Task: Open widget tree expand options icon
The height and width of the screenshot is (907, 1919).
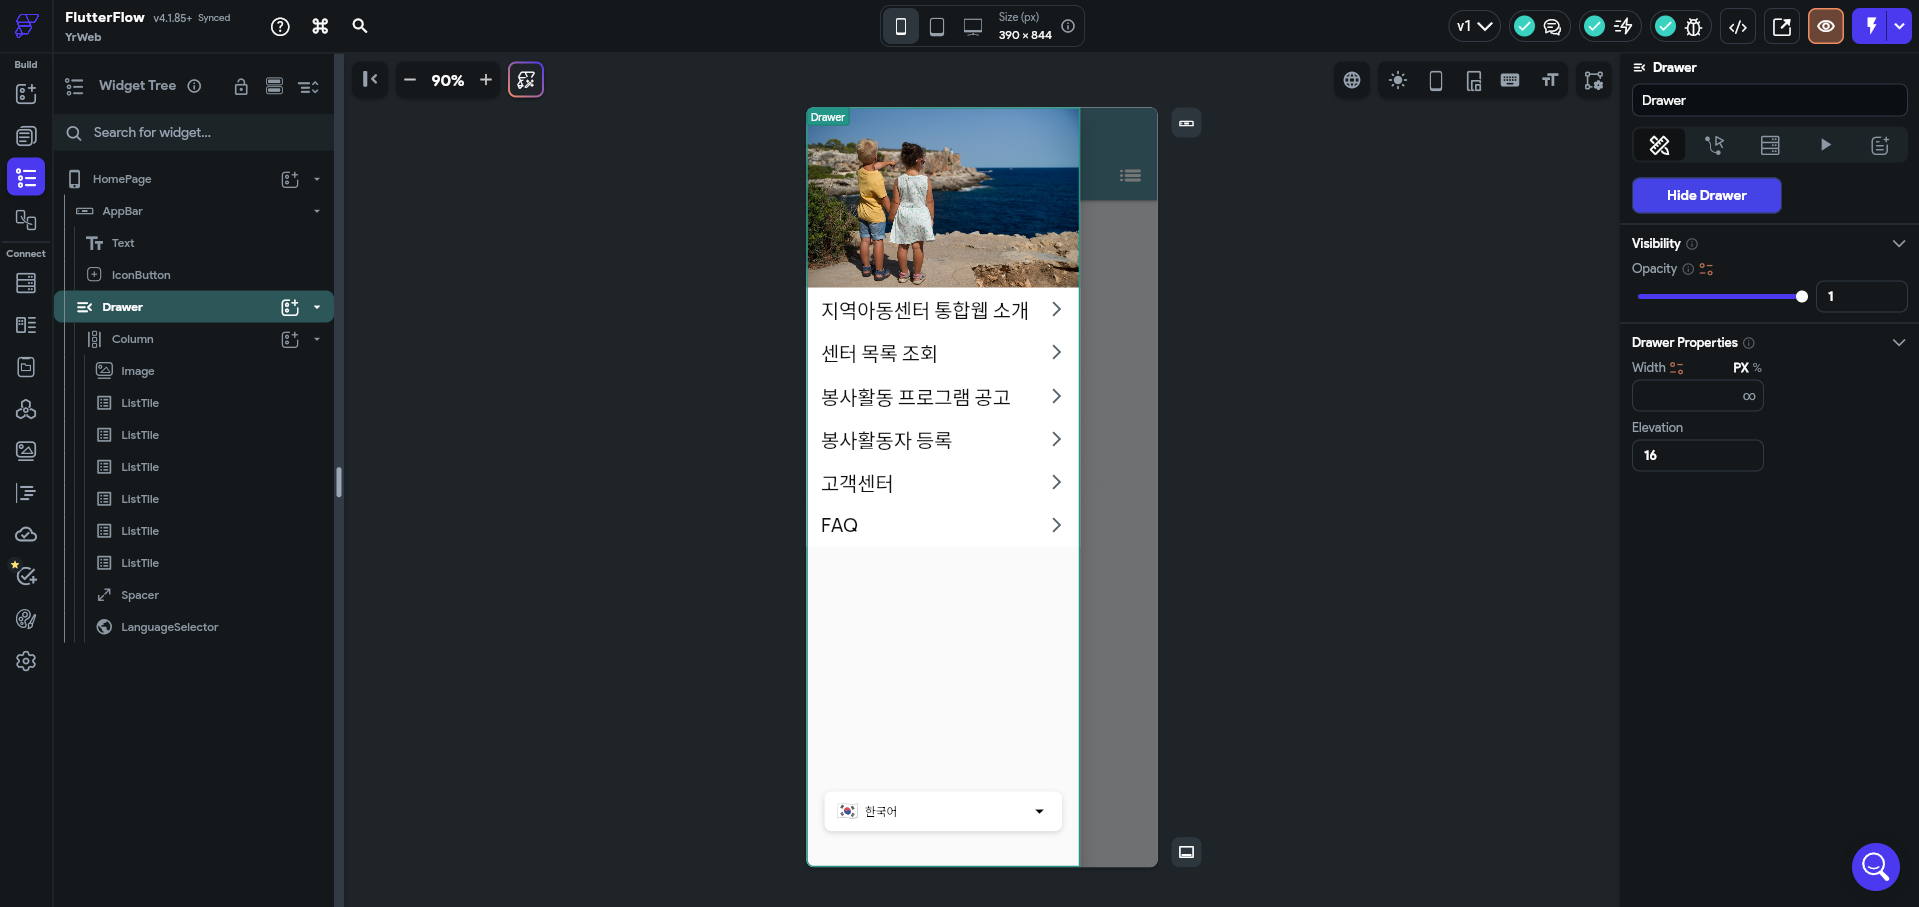Action: coord(308,86)
